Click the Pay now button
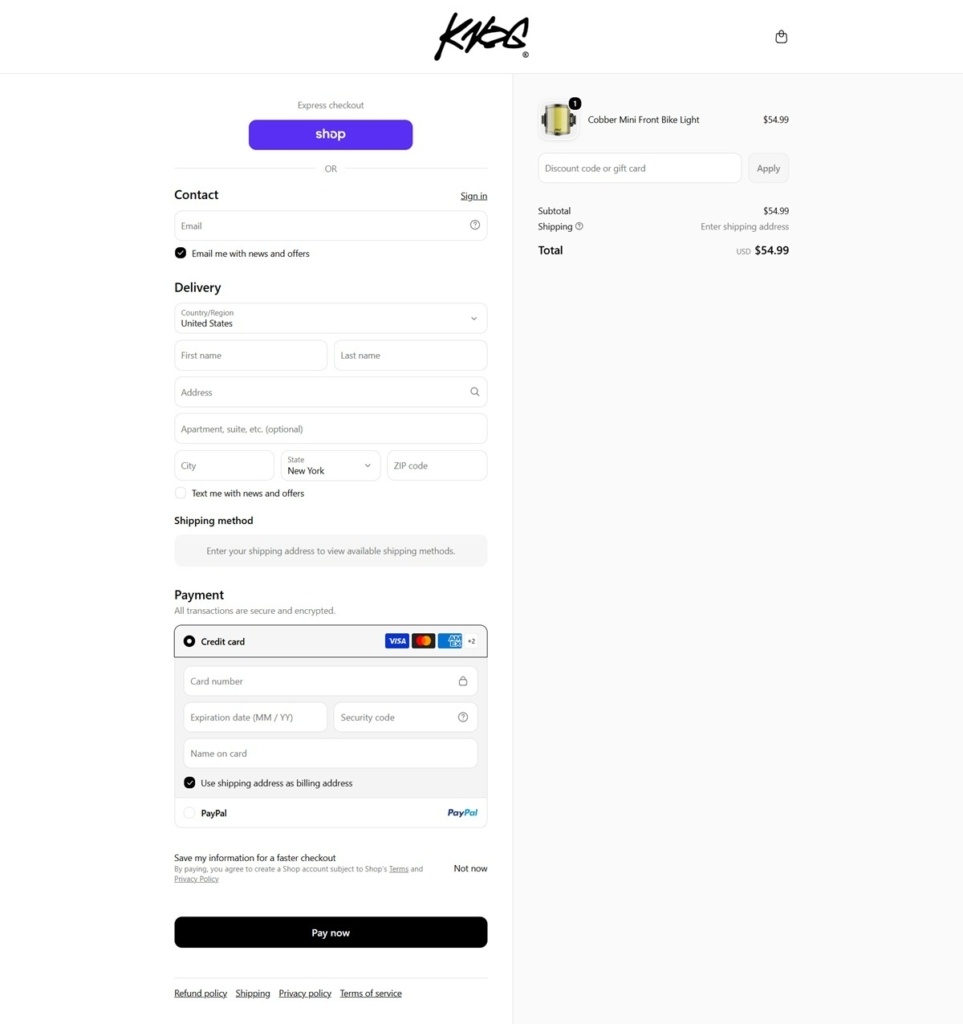The width and height of the screenshot is (963, 1024). coord(330,932)
